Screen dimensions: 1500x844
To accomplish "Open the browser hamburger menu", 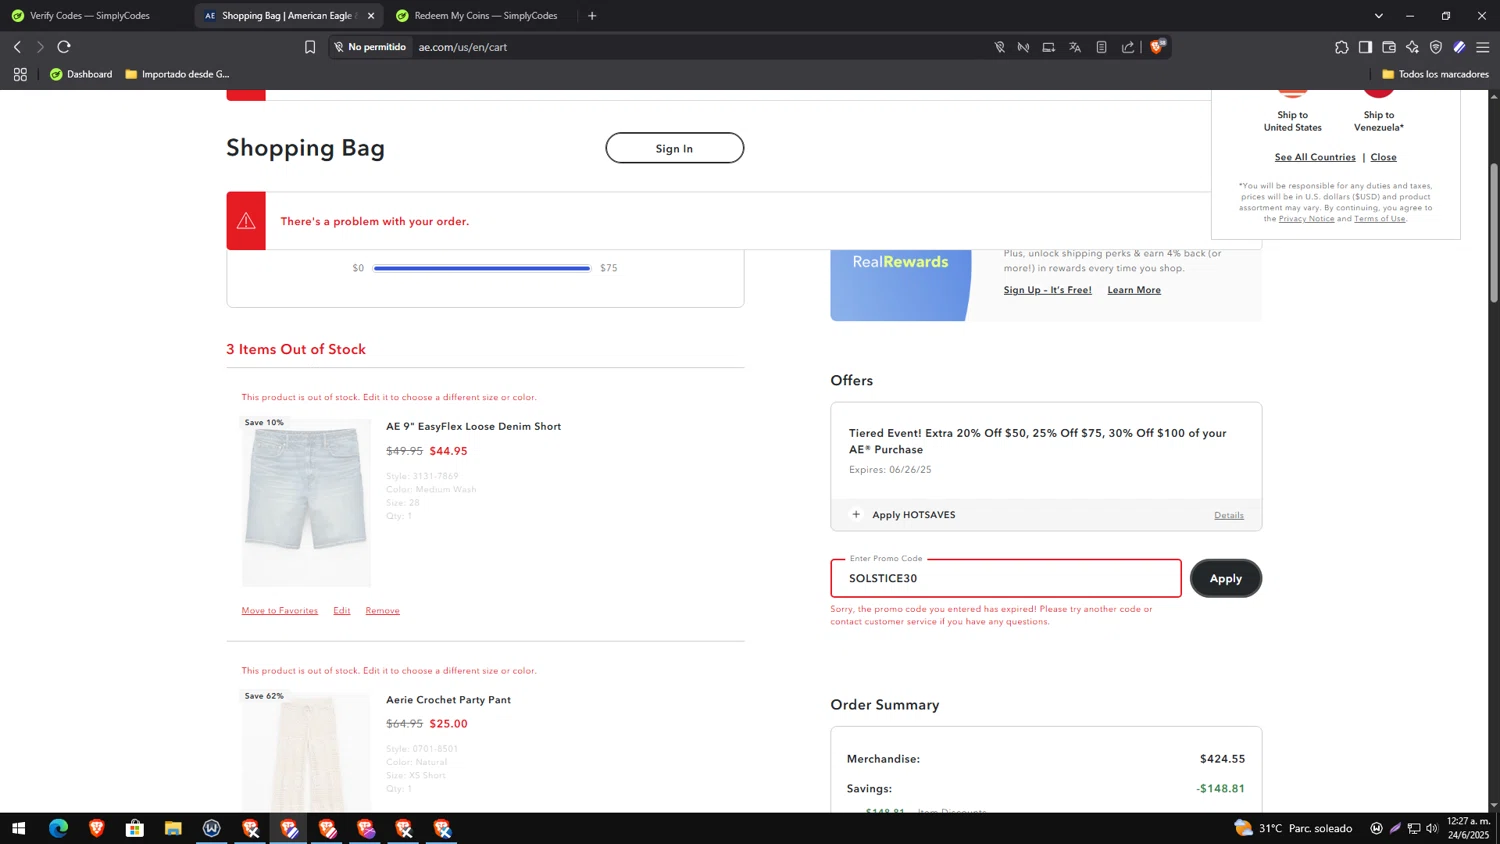I will click(x=1483, y=47).
